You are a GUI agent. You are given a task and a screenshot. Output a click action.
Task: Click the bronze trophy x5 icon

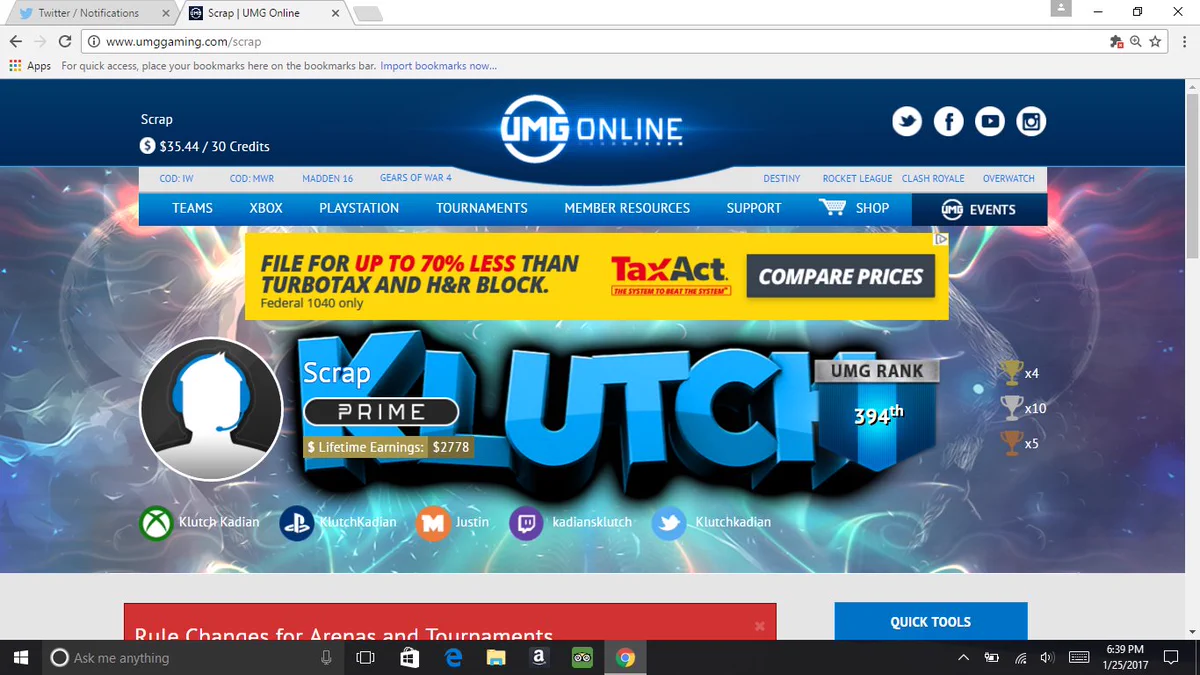(x=1011, y=442)
